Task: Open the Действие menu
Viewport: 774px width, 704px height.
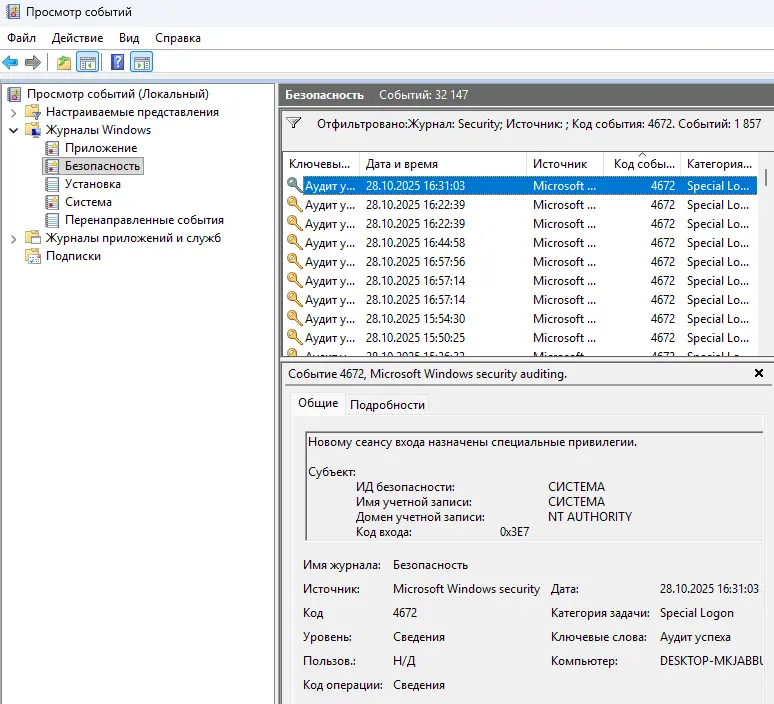Action: coord(77,38)
